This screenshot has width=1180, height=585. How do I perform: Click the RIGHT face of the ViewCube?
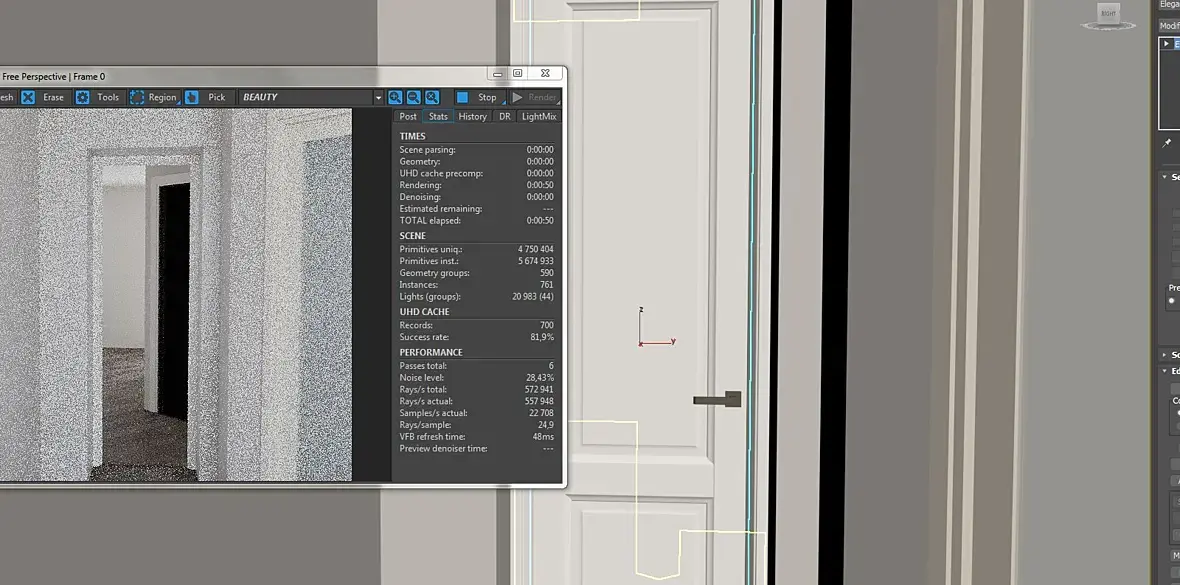click(x=1109, y=14)
